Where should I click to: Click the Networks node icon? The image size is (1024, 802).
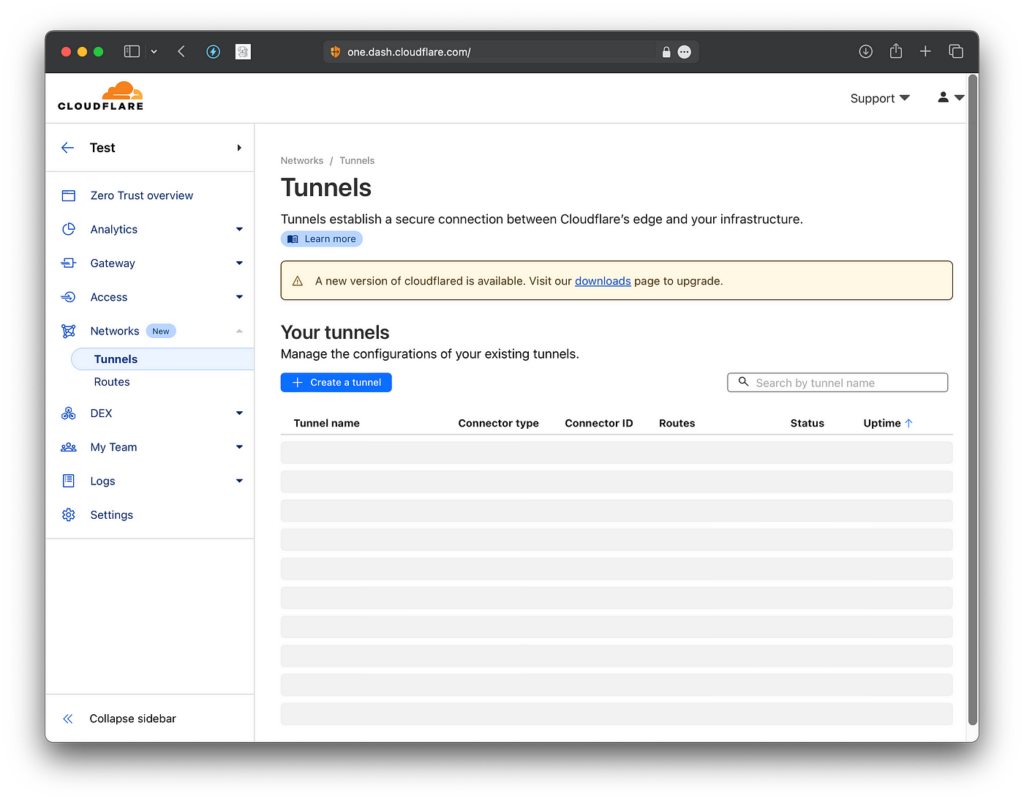point(67,331)
